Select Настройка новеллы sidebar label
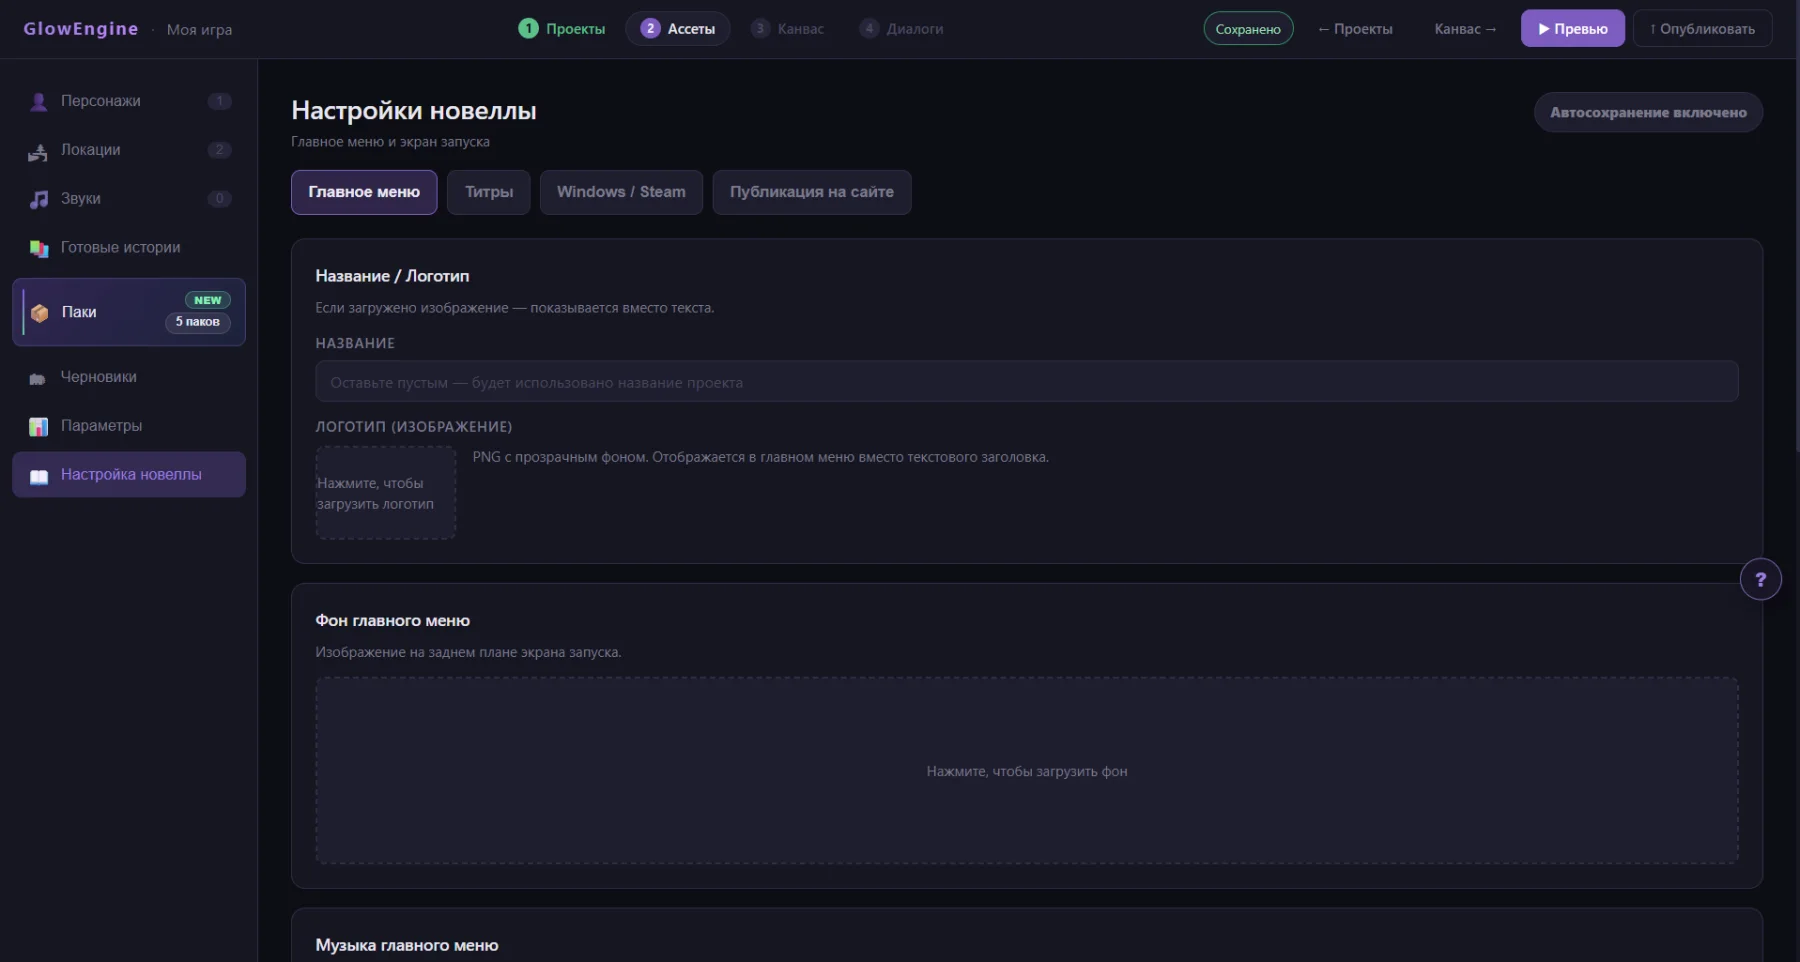 click(131, 475)
